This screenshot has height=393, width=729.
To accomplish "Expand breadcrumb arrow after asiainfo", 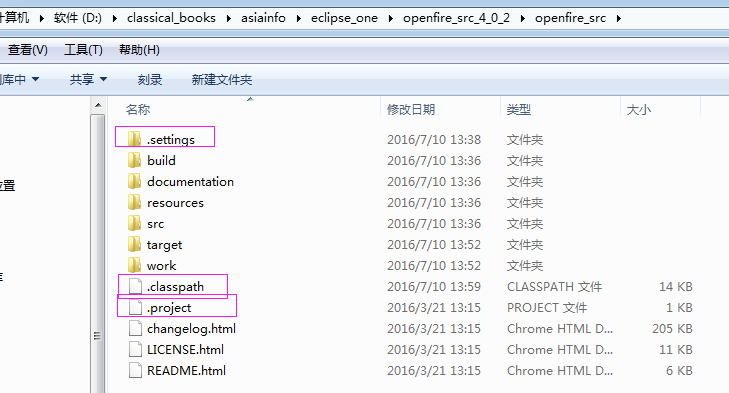I will [x=298, y=19].
